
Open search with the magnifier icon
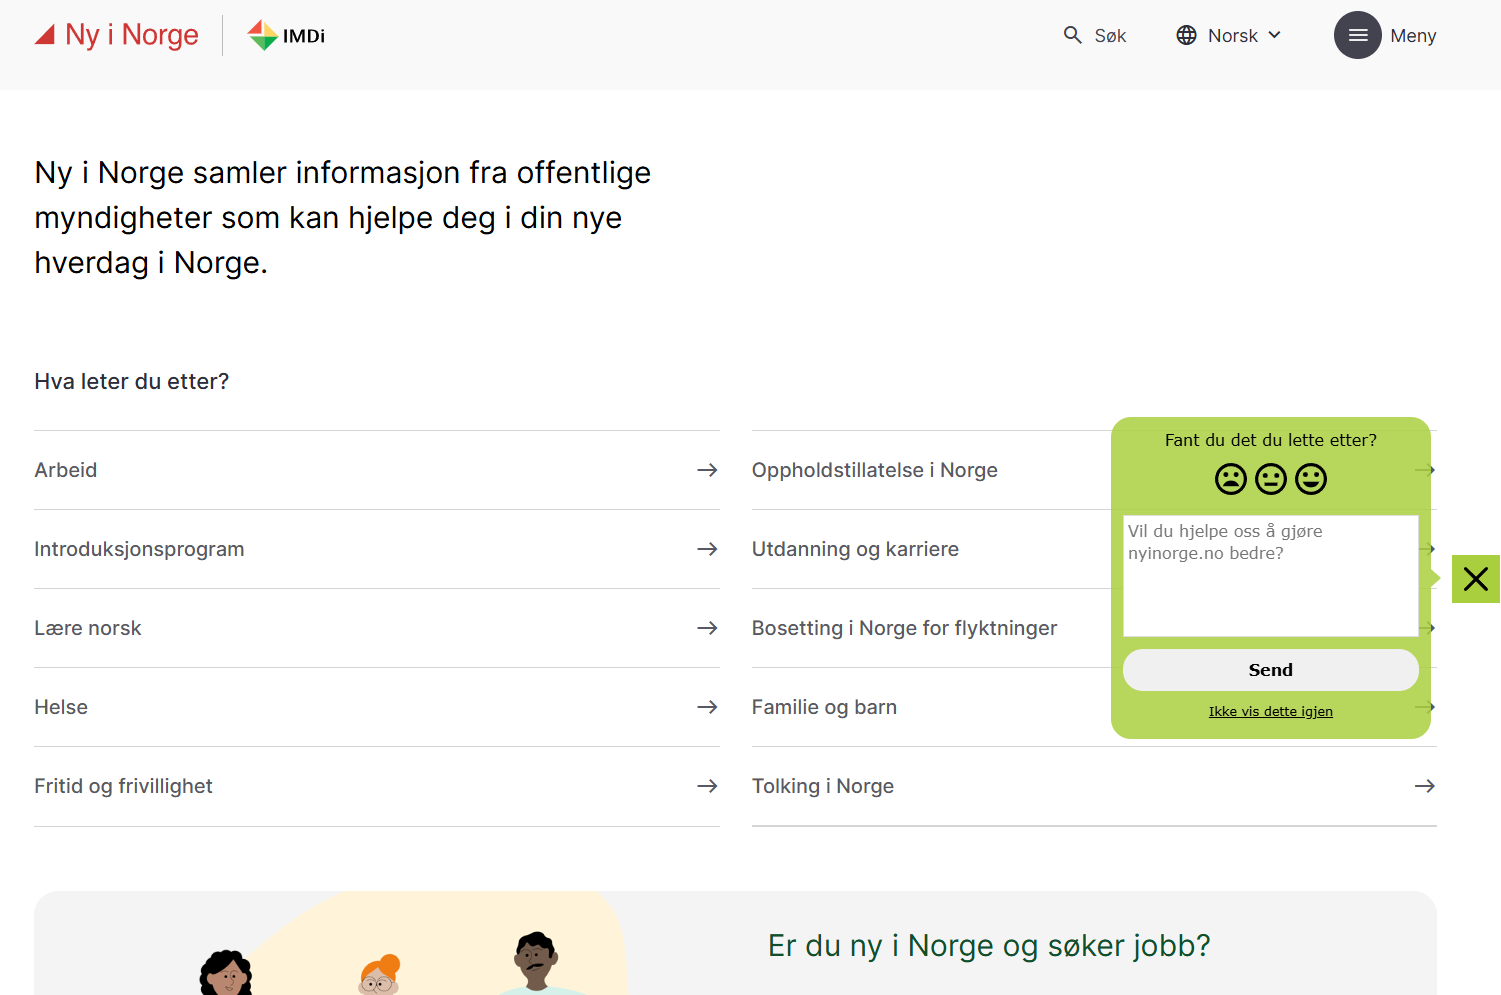click(1073, 35)
